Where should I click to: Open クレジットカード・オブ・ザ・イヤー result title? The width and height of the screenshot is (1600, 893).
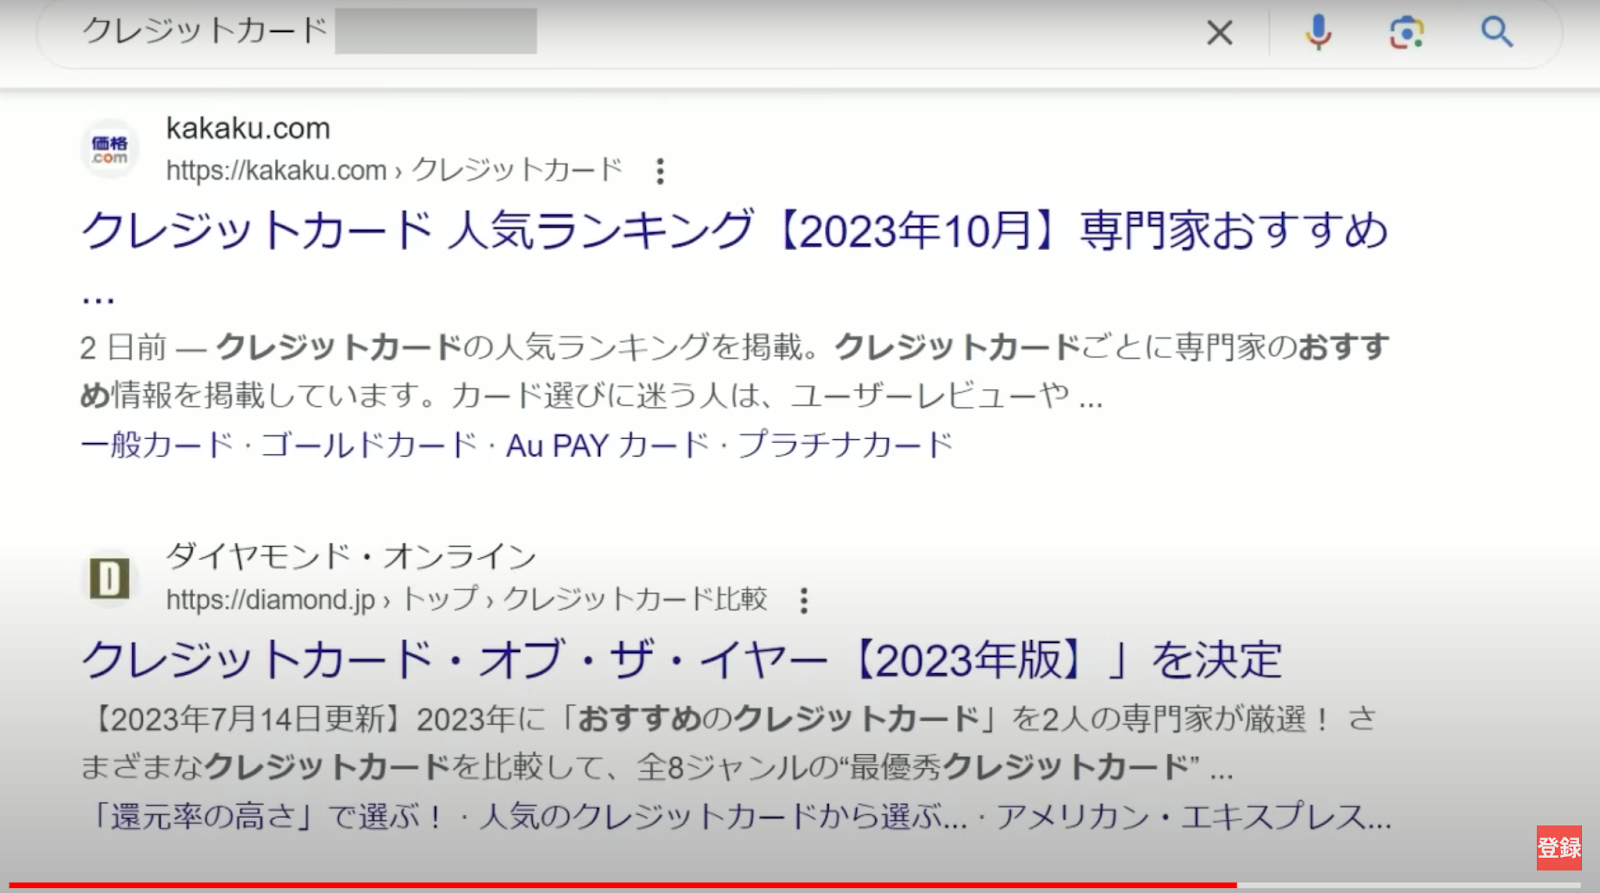(x=682, y=660)
